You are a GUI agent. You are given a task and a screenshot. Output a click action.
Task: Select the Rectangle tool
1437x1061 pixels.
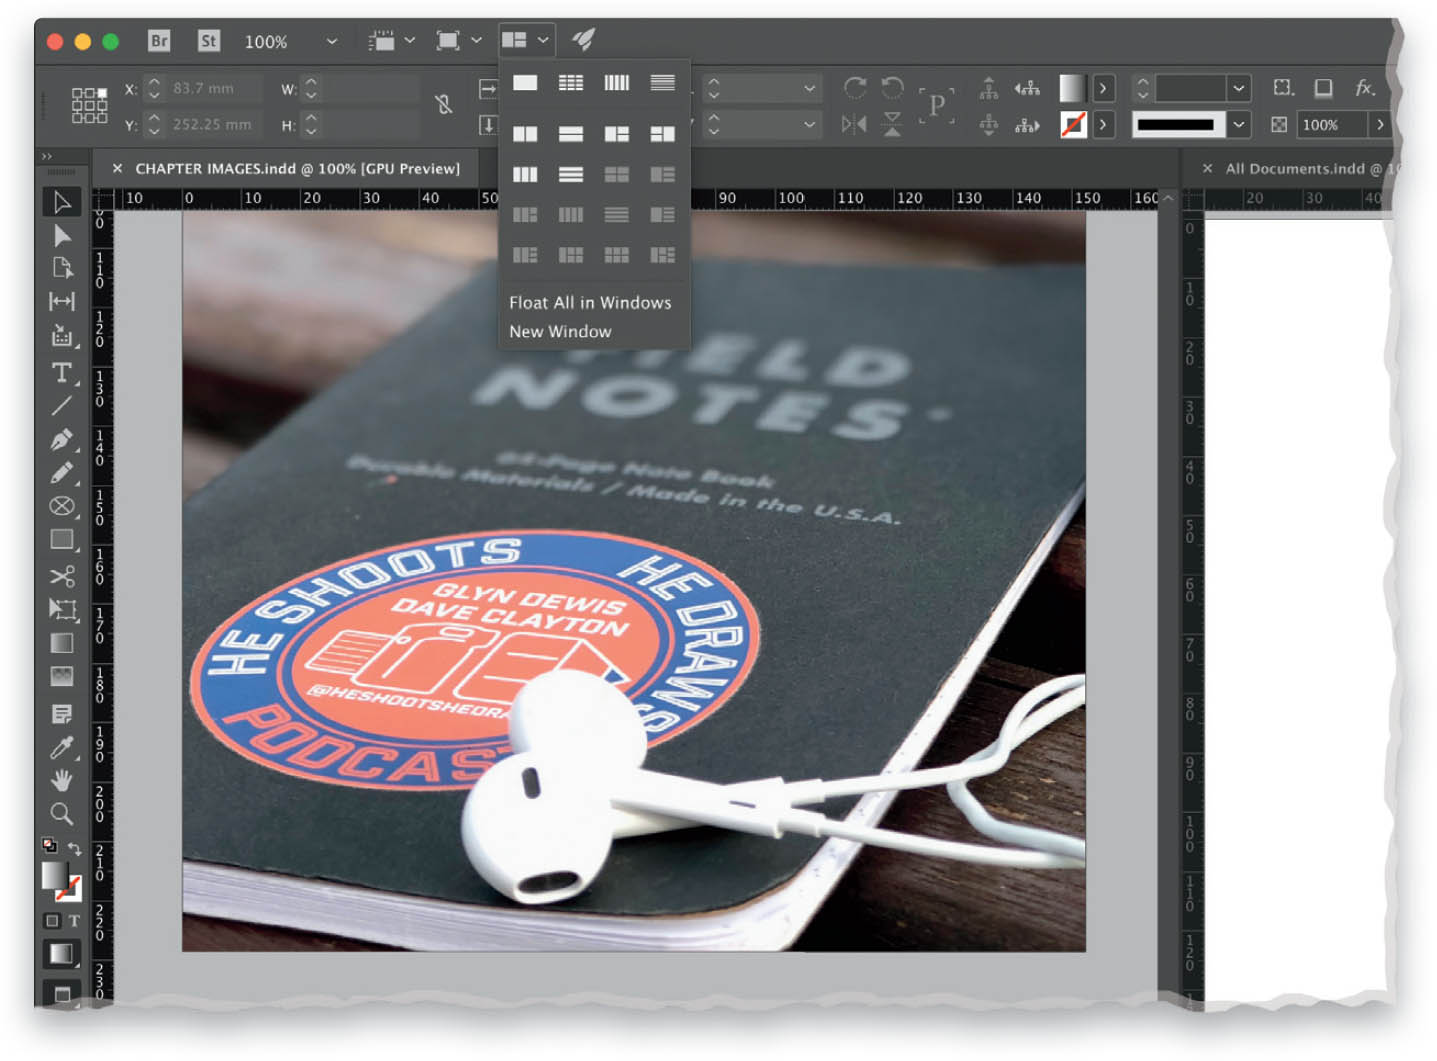coord(62,540)
